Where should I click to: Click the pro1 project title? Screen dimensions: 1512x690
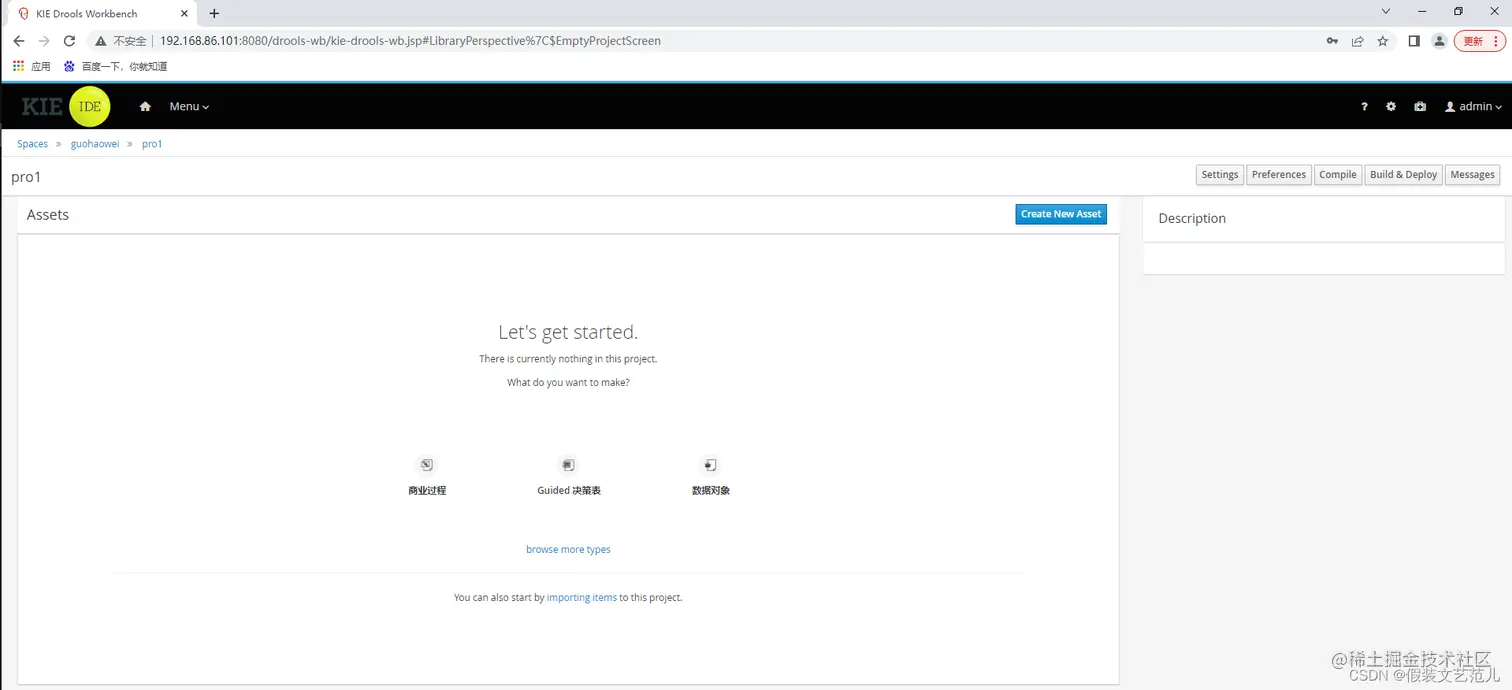tap(26, 177)
